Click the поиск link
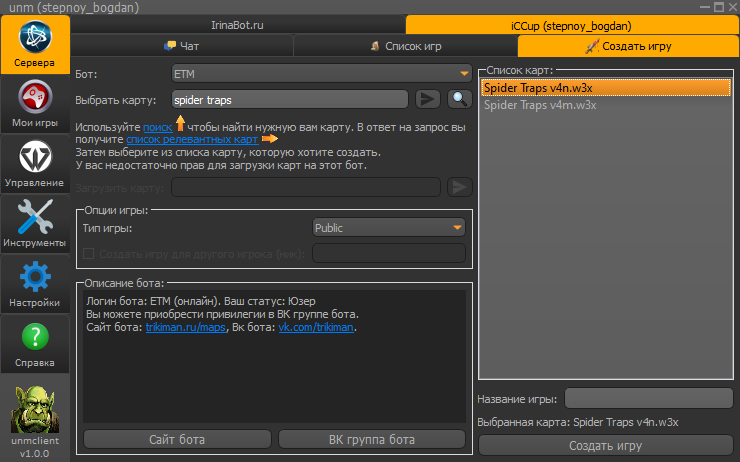Image resolution: width=740 pixels, height=462 pixels. (158, 127)
